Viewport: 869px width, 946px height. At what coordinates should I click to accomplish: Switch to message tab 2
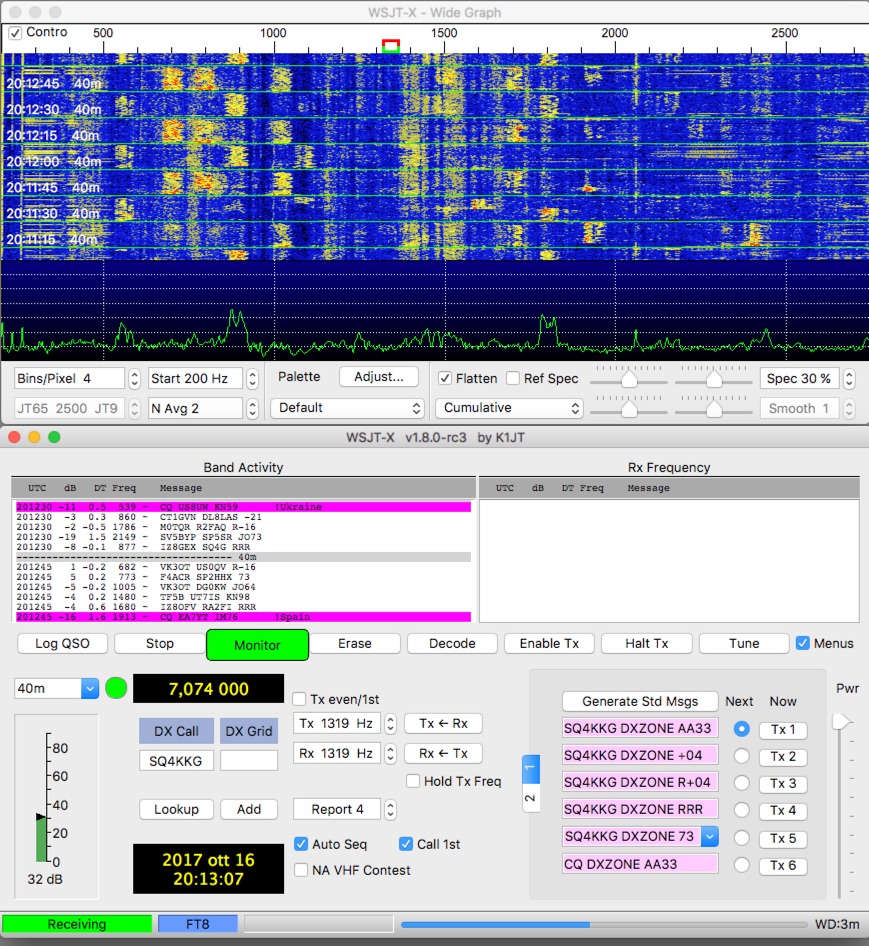(530, 800)
